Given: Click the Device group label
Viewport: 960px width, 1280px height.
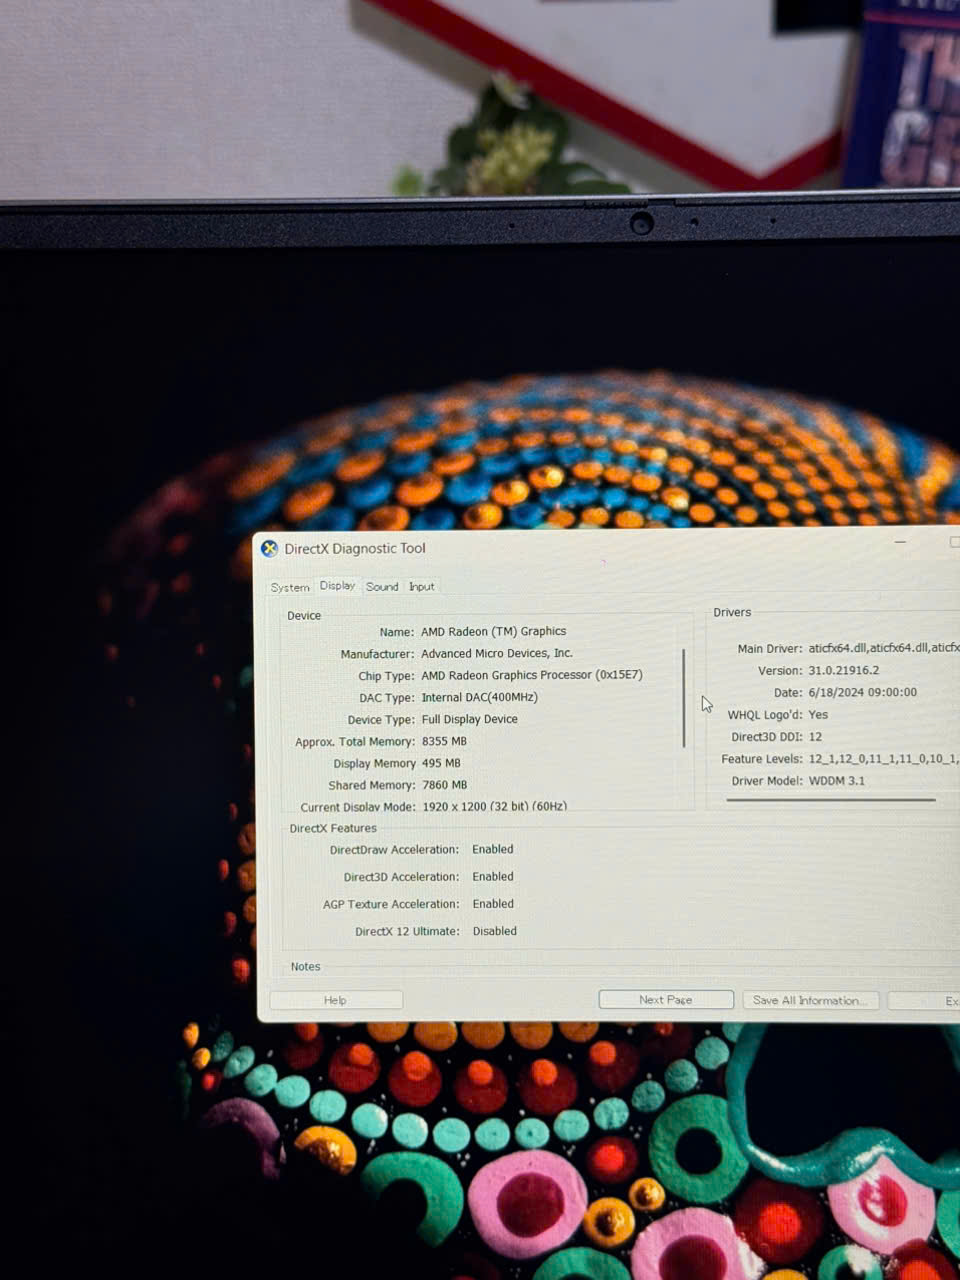Looking at the screenshot, I should (x=304, y=615).
